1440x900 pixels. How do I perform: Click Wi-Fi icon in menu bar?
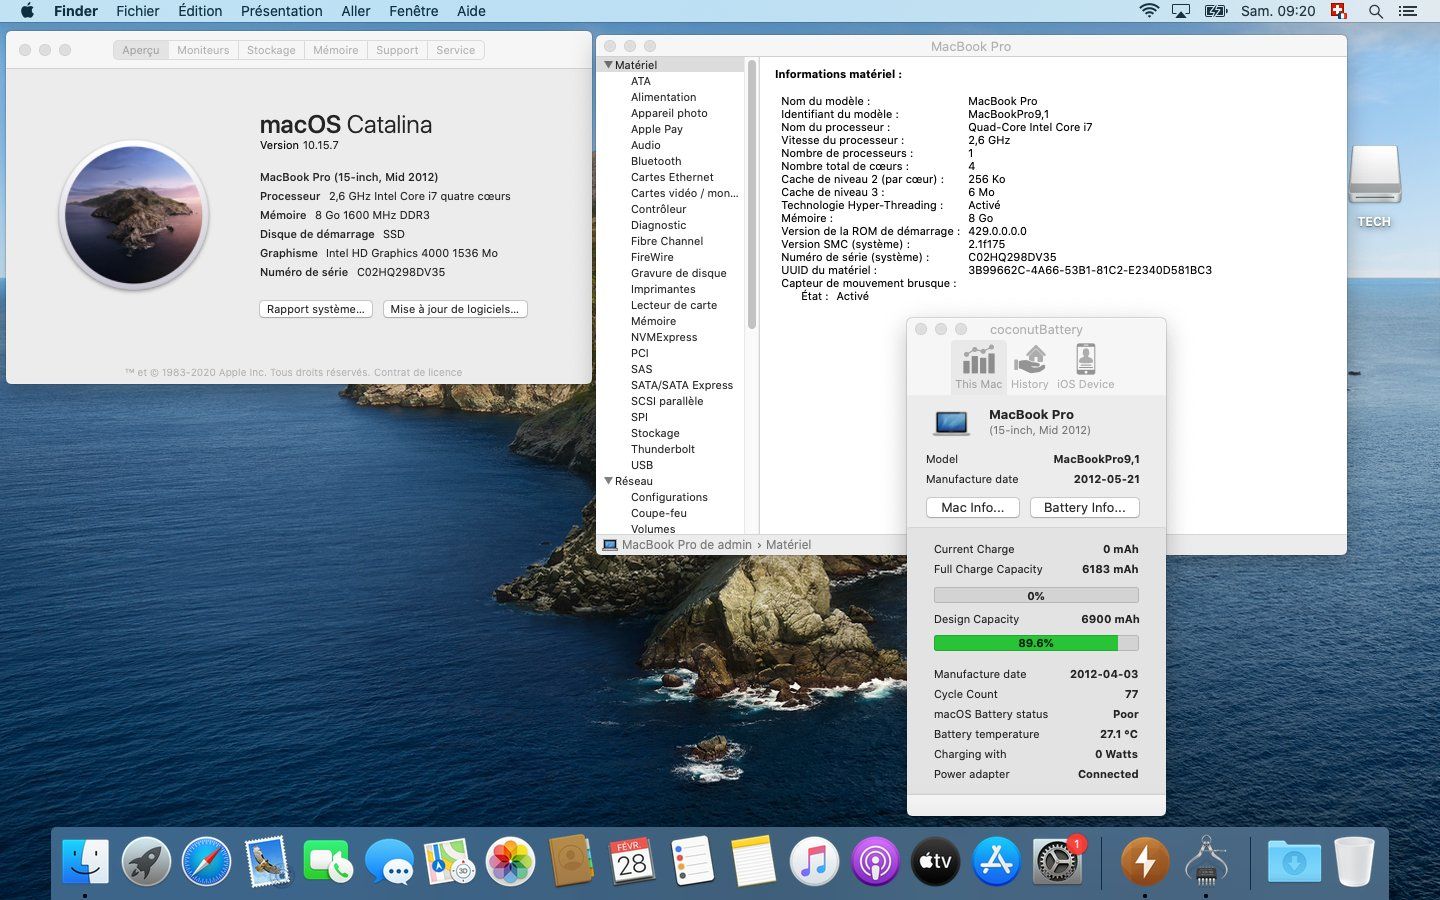coord(1149,11)
